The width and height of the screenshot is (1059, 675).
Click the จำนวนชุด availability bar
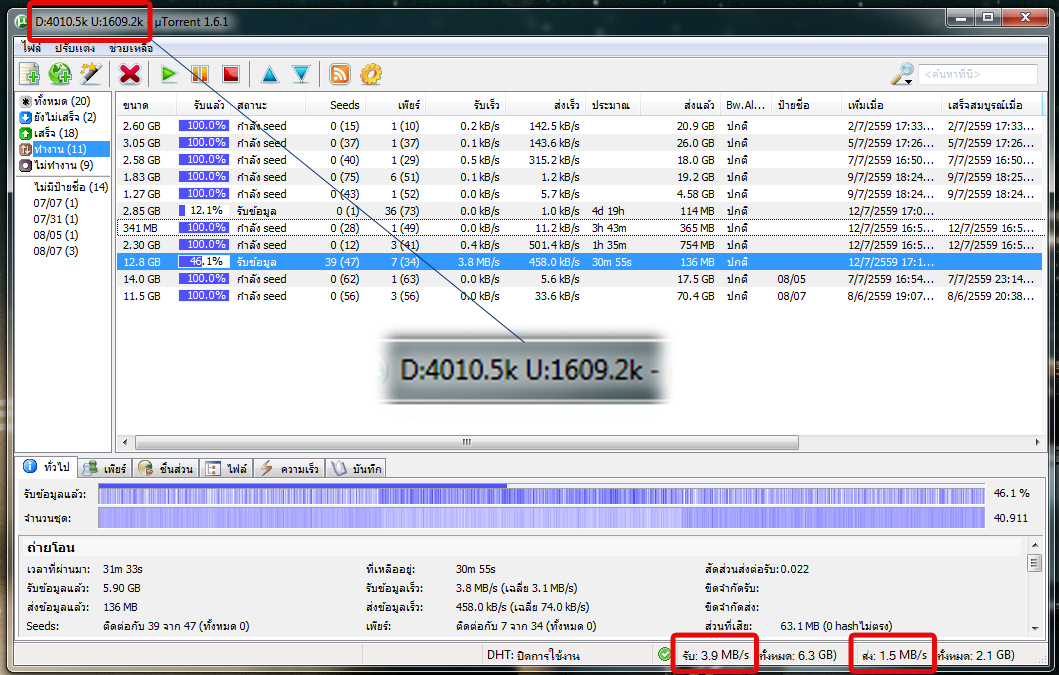point(541,518)
